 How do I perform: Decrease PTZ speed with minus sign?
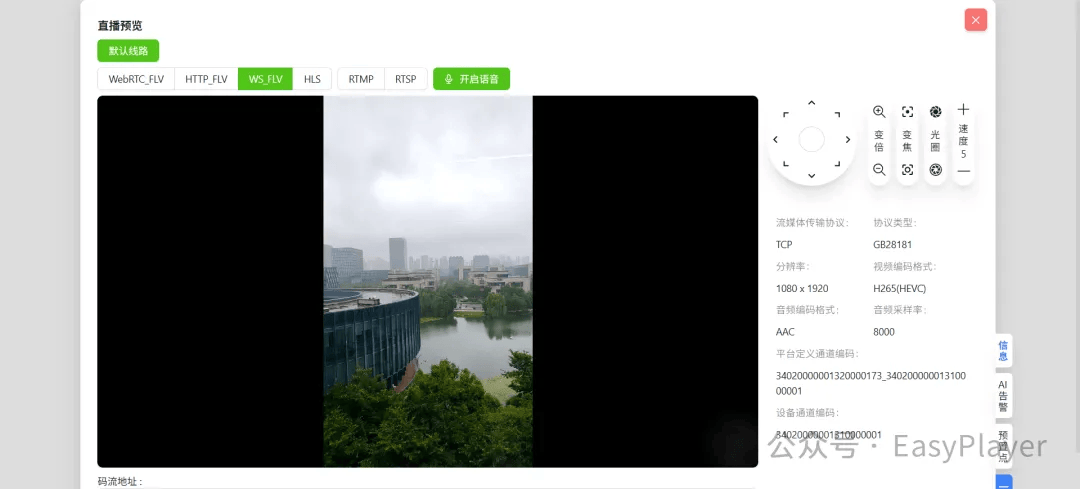(964, 171)
